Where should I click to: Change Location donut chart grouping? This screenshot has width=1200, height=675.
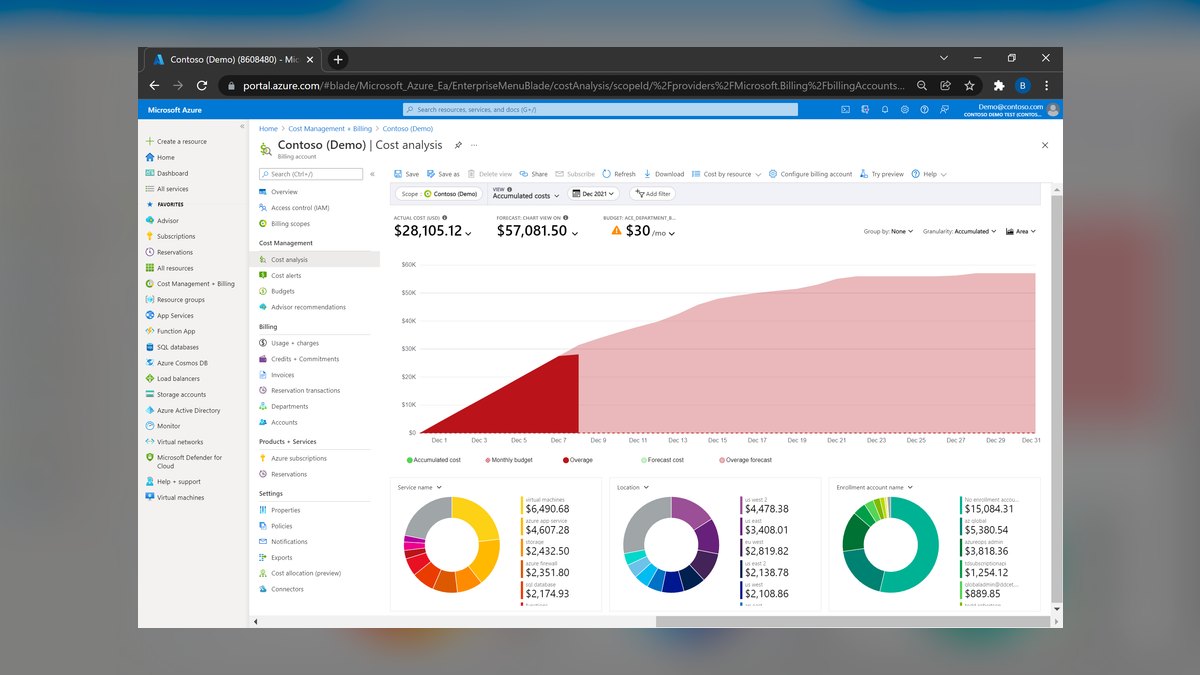[x=633, y=487]
